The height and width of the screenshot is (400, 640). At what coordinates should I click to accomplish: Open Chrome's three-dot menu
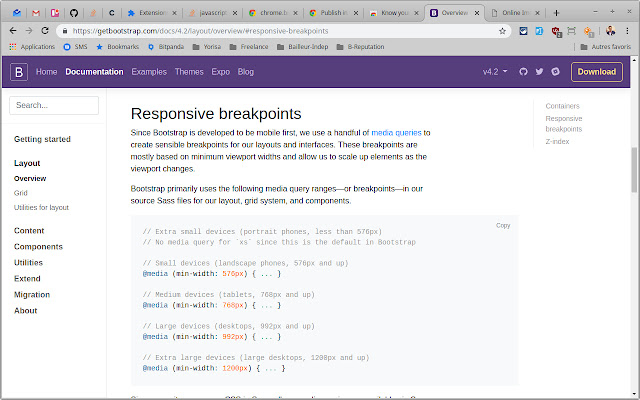pos(627,31)
